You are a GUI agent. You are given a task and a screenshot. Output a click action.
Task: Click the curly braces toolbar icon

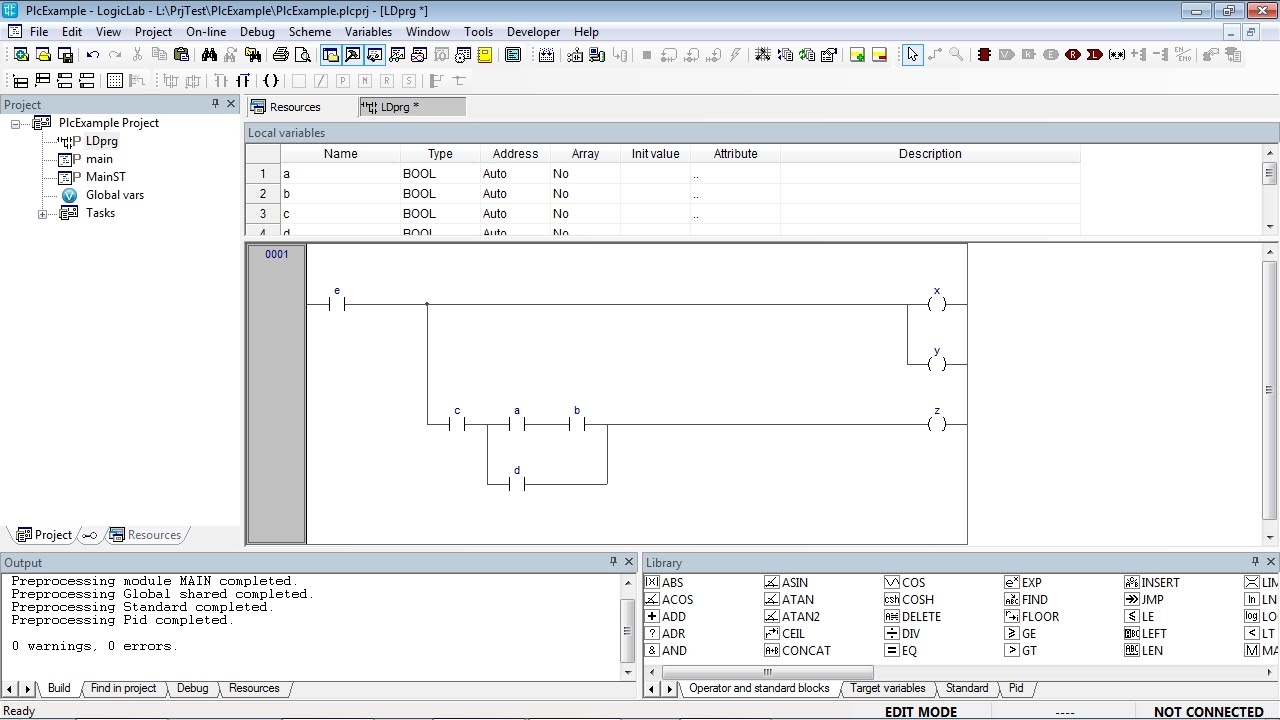[x=270, y=81]
